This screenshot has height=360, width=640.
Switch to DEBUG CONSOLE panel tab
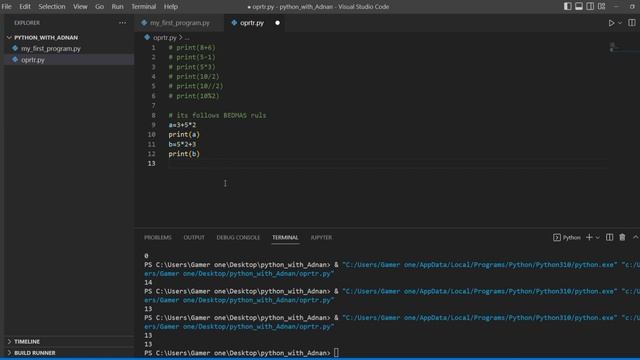[238, 238]
